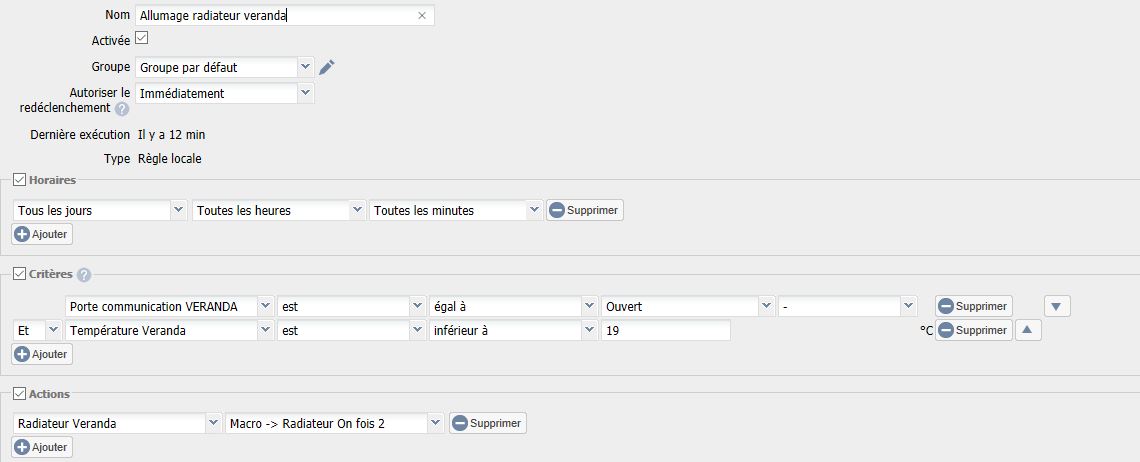The height and width of the screenshot is (462, 1140).
Task: Add a new criterion with Ajouter
Action: pyautogui.click(x=42, y=354)
